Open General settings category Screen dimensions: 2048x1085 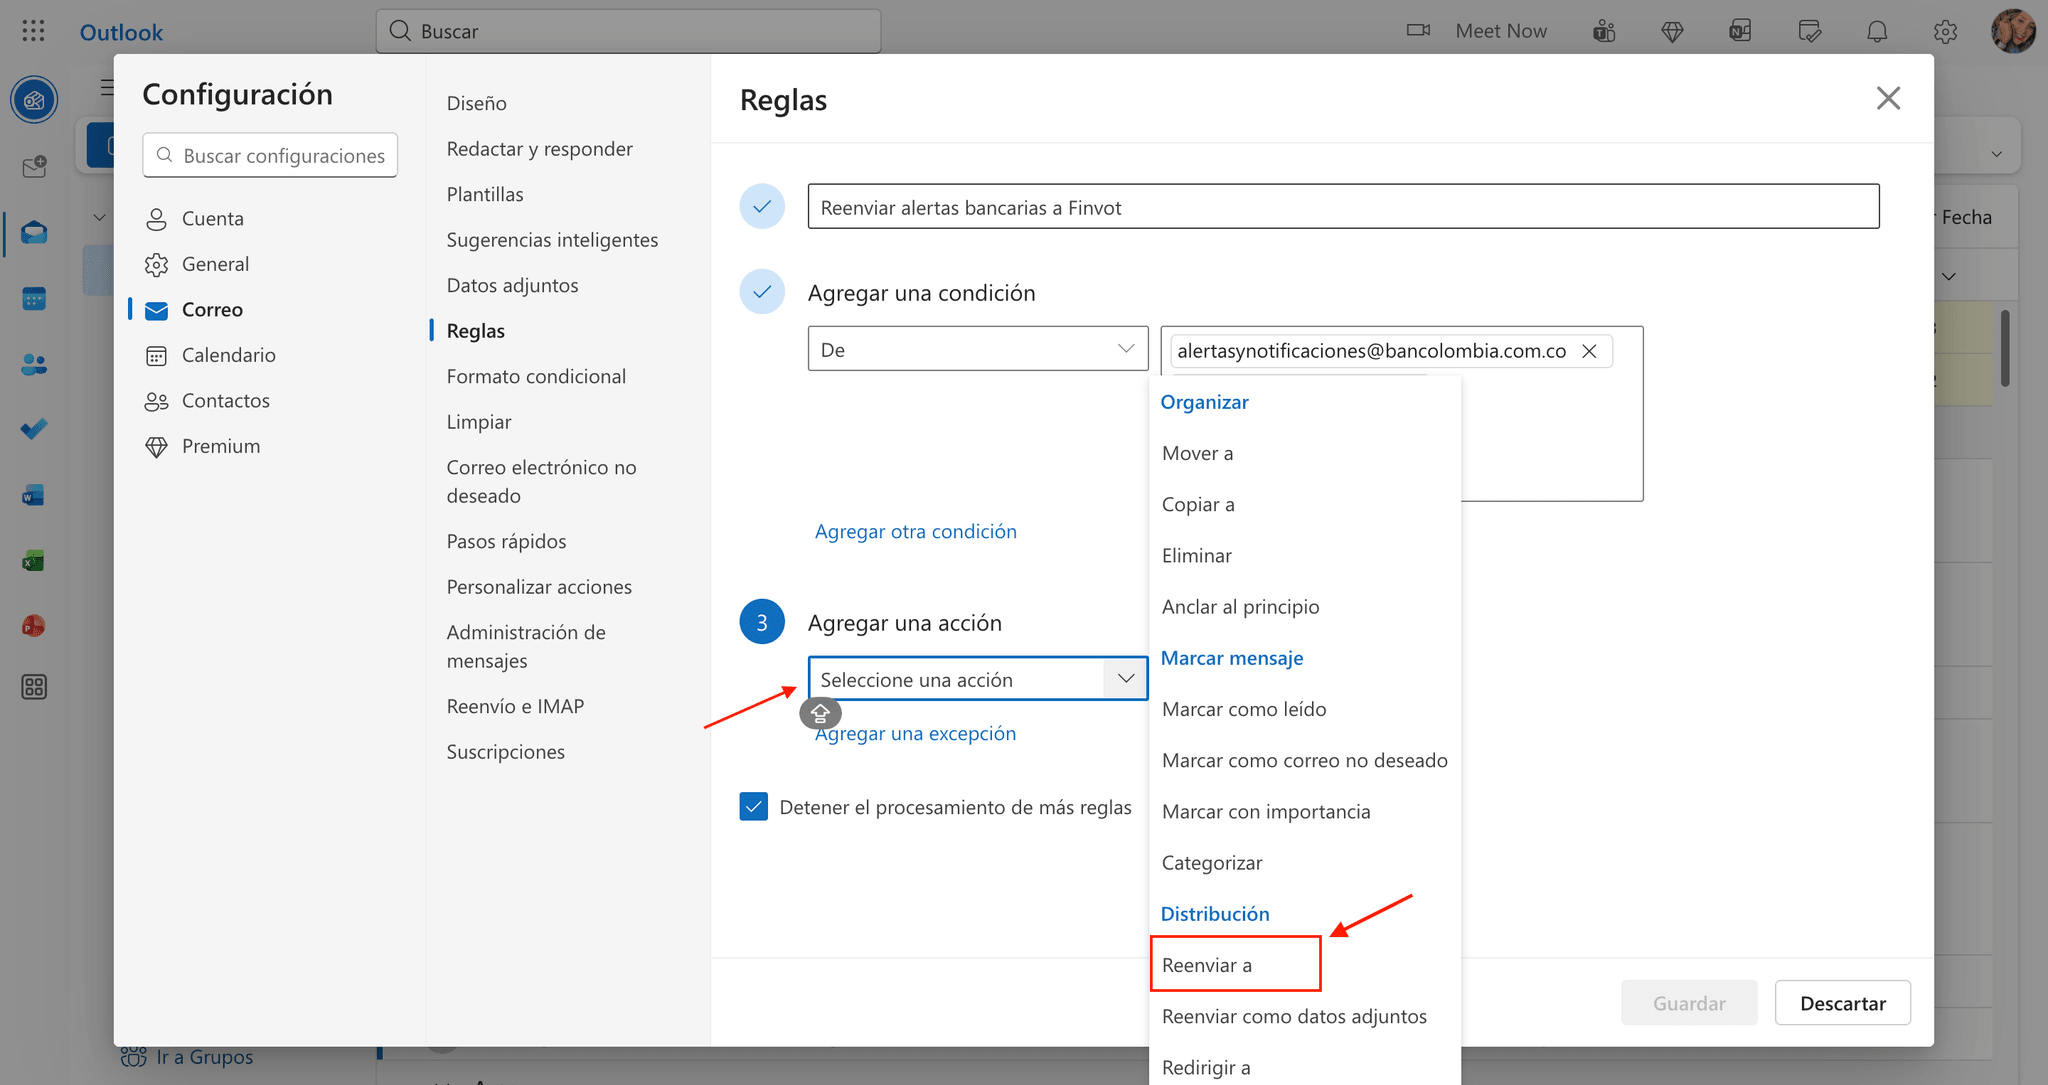270,264
